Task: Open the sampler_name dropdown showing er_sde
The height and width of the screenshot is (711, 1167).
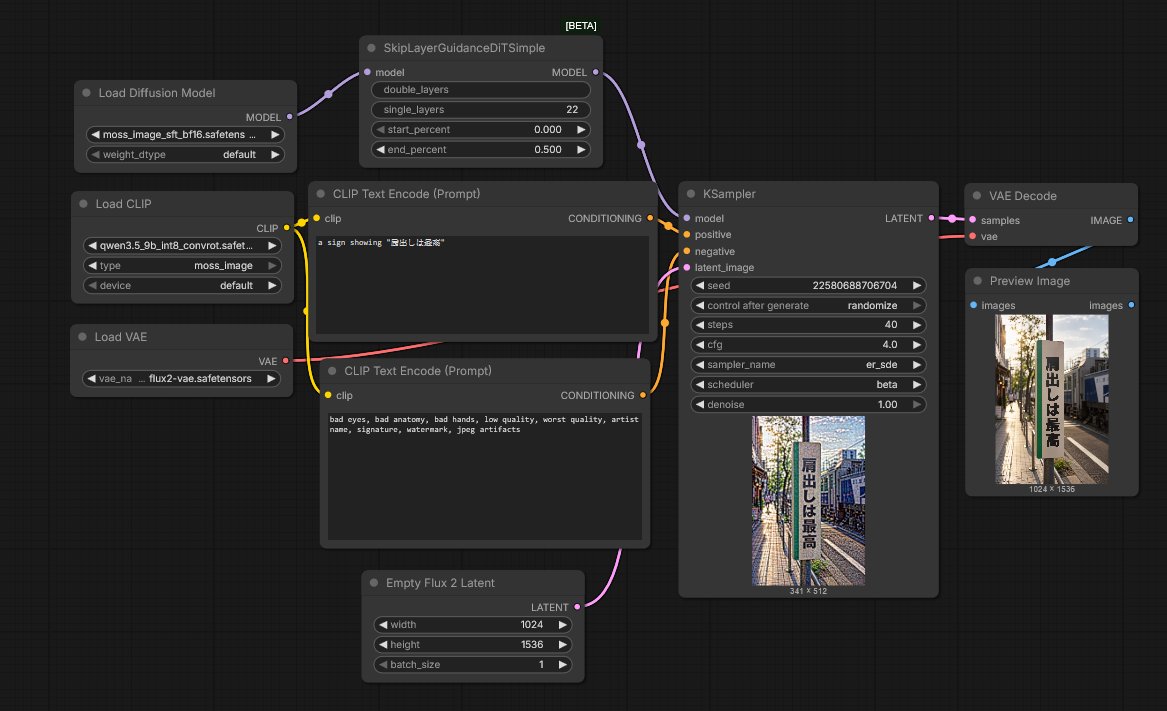Action: click(808, 365)
